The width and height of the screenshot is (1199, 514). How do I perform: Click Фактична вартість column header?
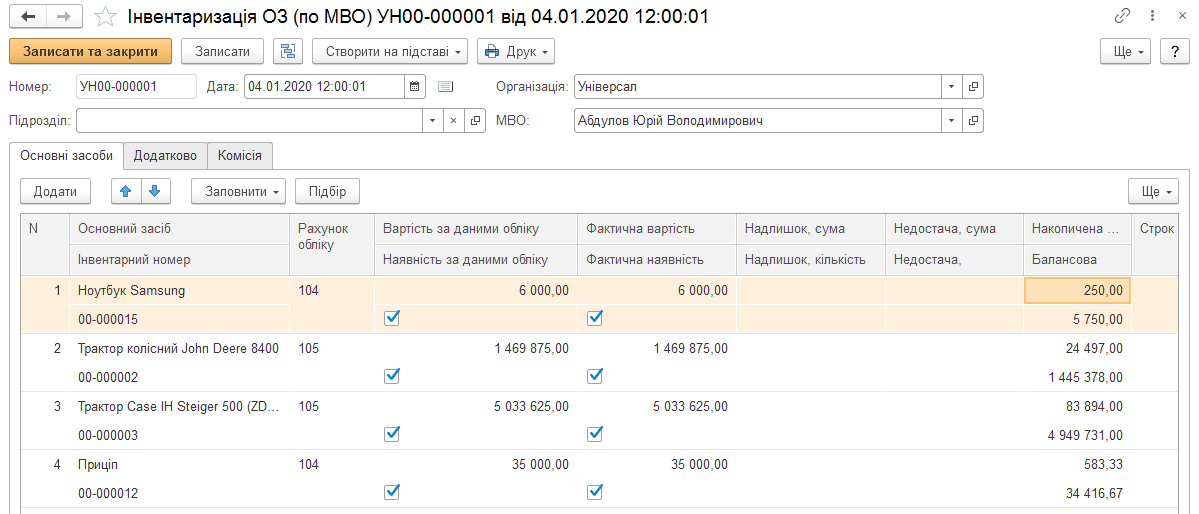coord(657,229)
